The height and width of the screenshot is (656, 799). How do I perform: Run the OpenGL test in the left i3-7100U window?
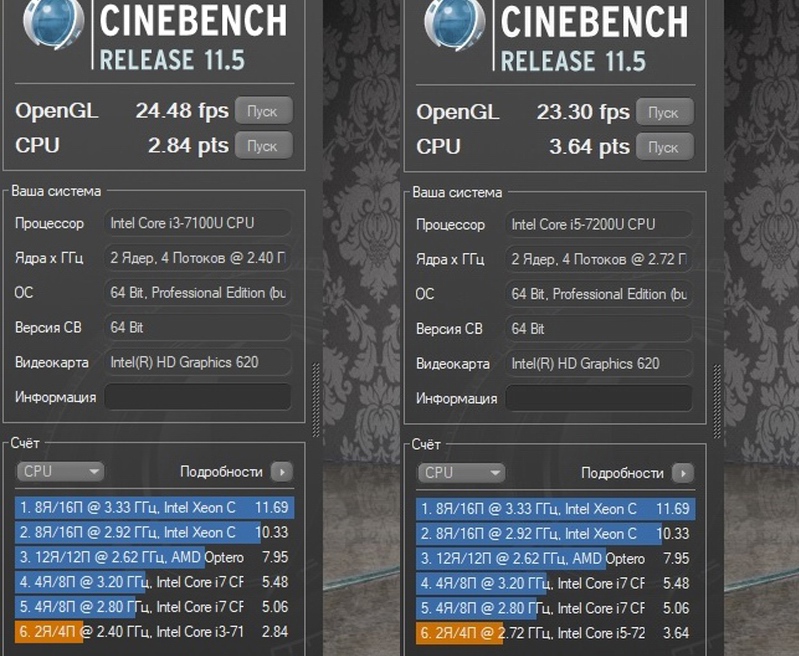[263, 111]
